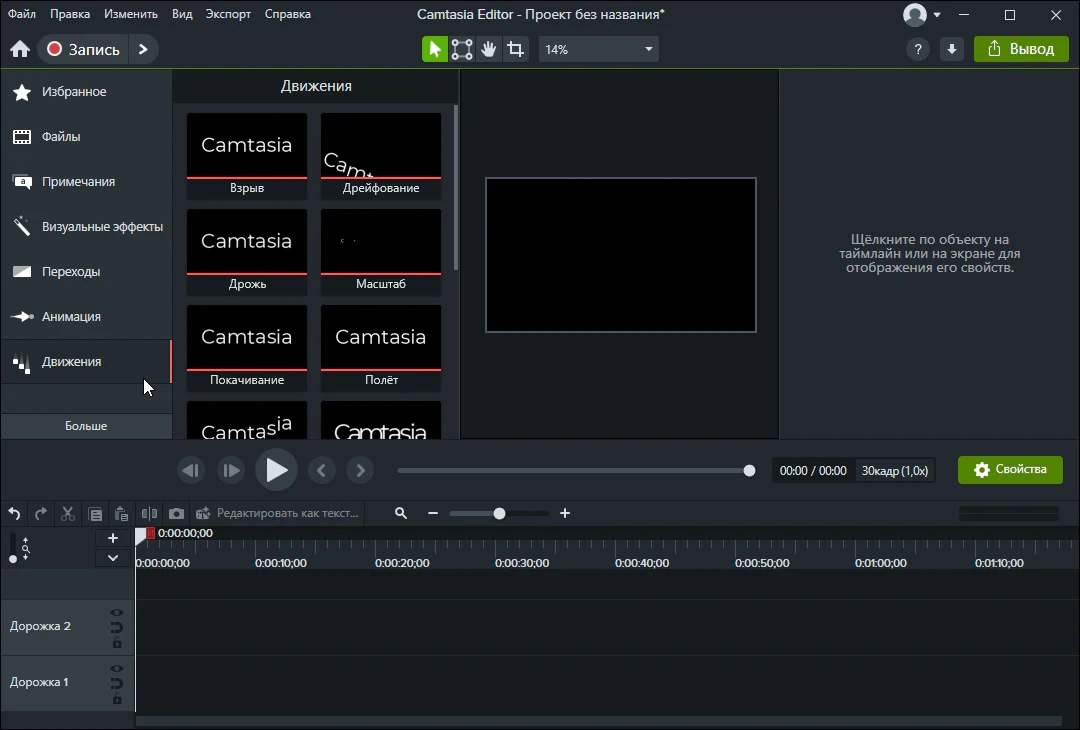Click the timeline zoom slider handle
This screenshot has height=730, width=1080.
(499, 513)
